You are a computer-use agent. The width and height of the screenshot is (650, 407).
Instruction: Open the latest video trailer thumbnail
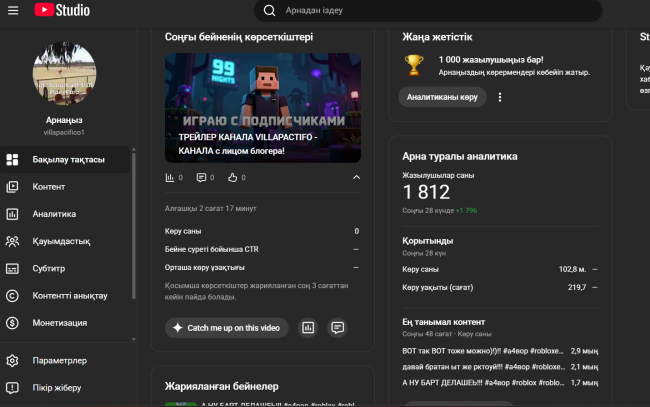(x=263, y=108)
